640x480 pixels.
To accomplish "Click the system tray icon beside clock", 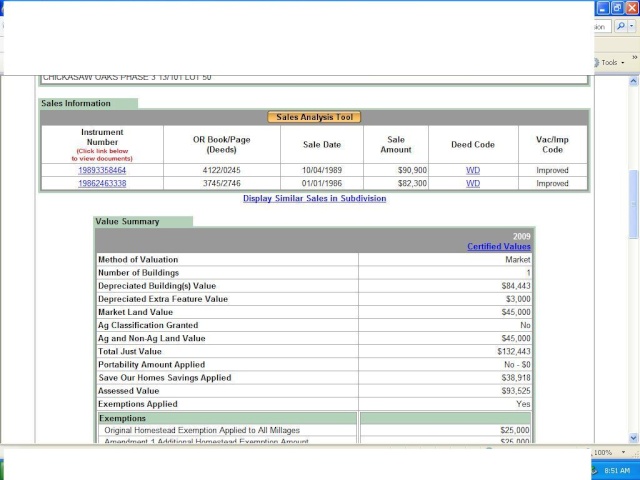I will [595, 471].
